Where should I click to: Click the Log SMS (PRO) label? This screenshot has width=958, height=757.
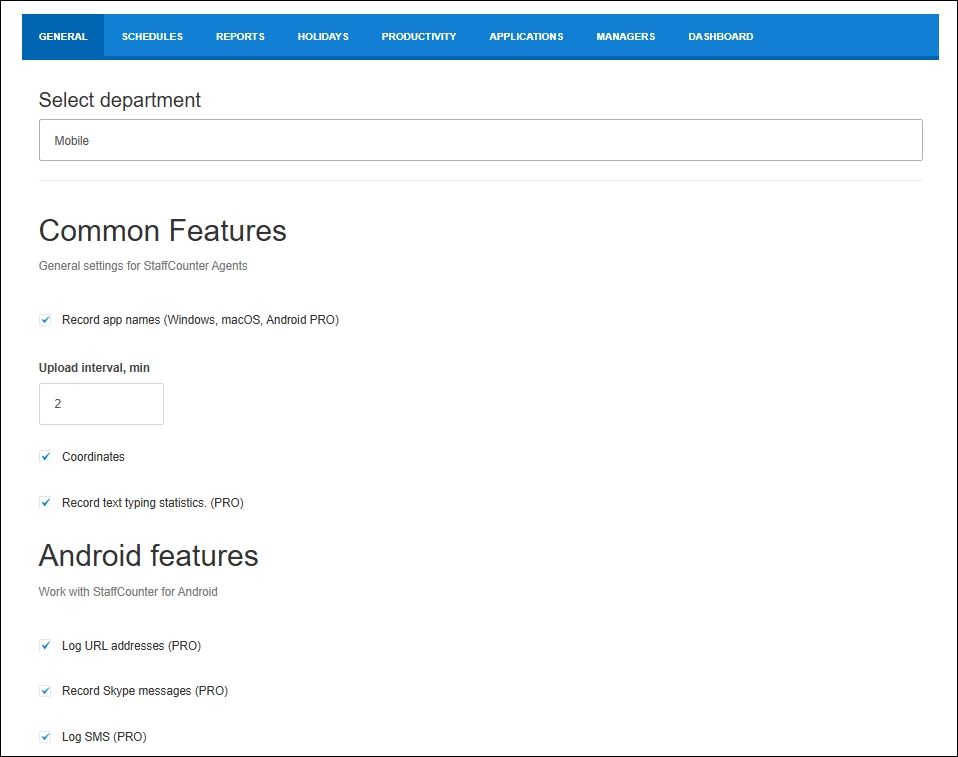(x=104, y=737)
